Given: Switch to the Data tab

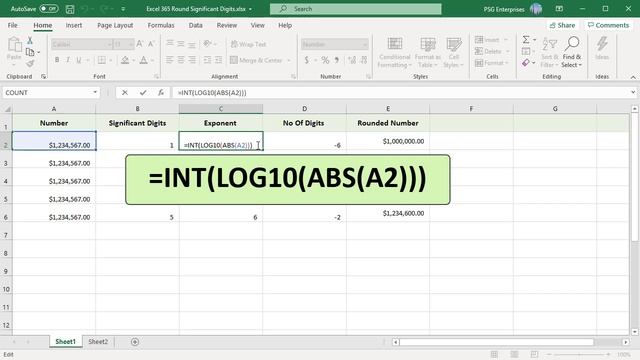Looking at the screenshot, I should (196, 25).
